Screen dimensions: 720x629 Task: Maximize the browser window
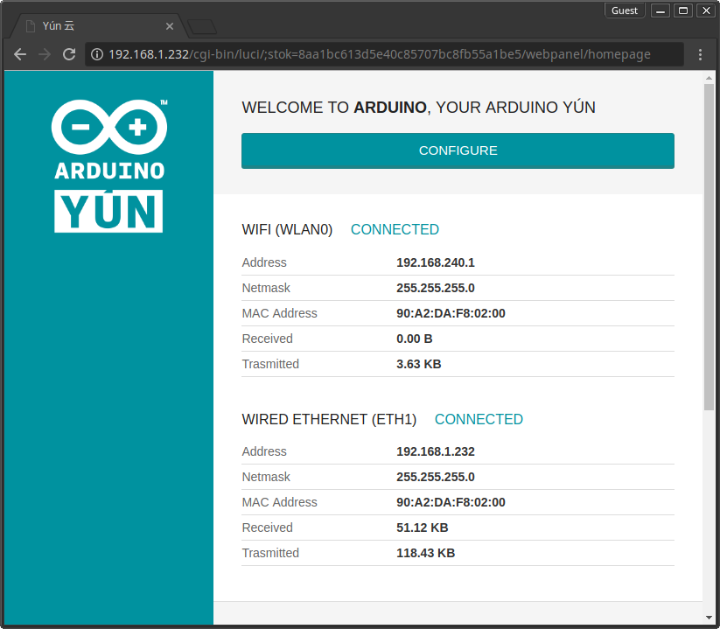pyautogui.click(x=683, y=10)
